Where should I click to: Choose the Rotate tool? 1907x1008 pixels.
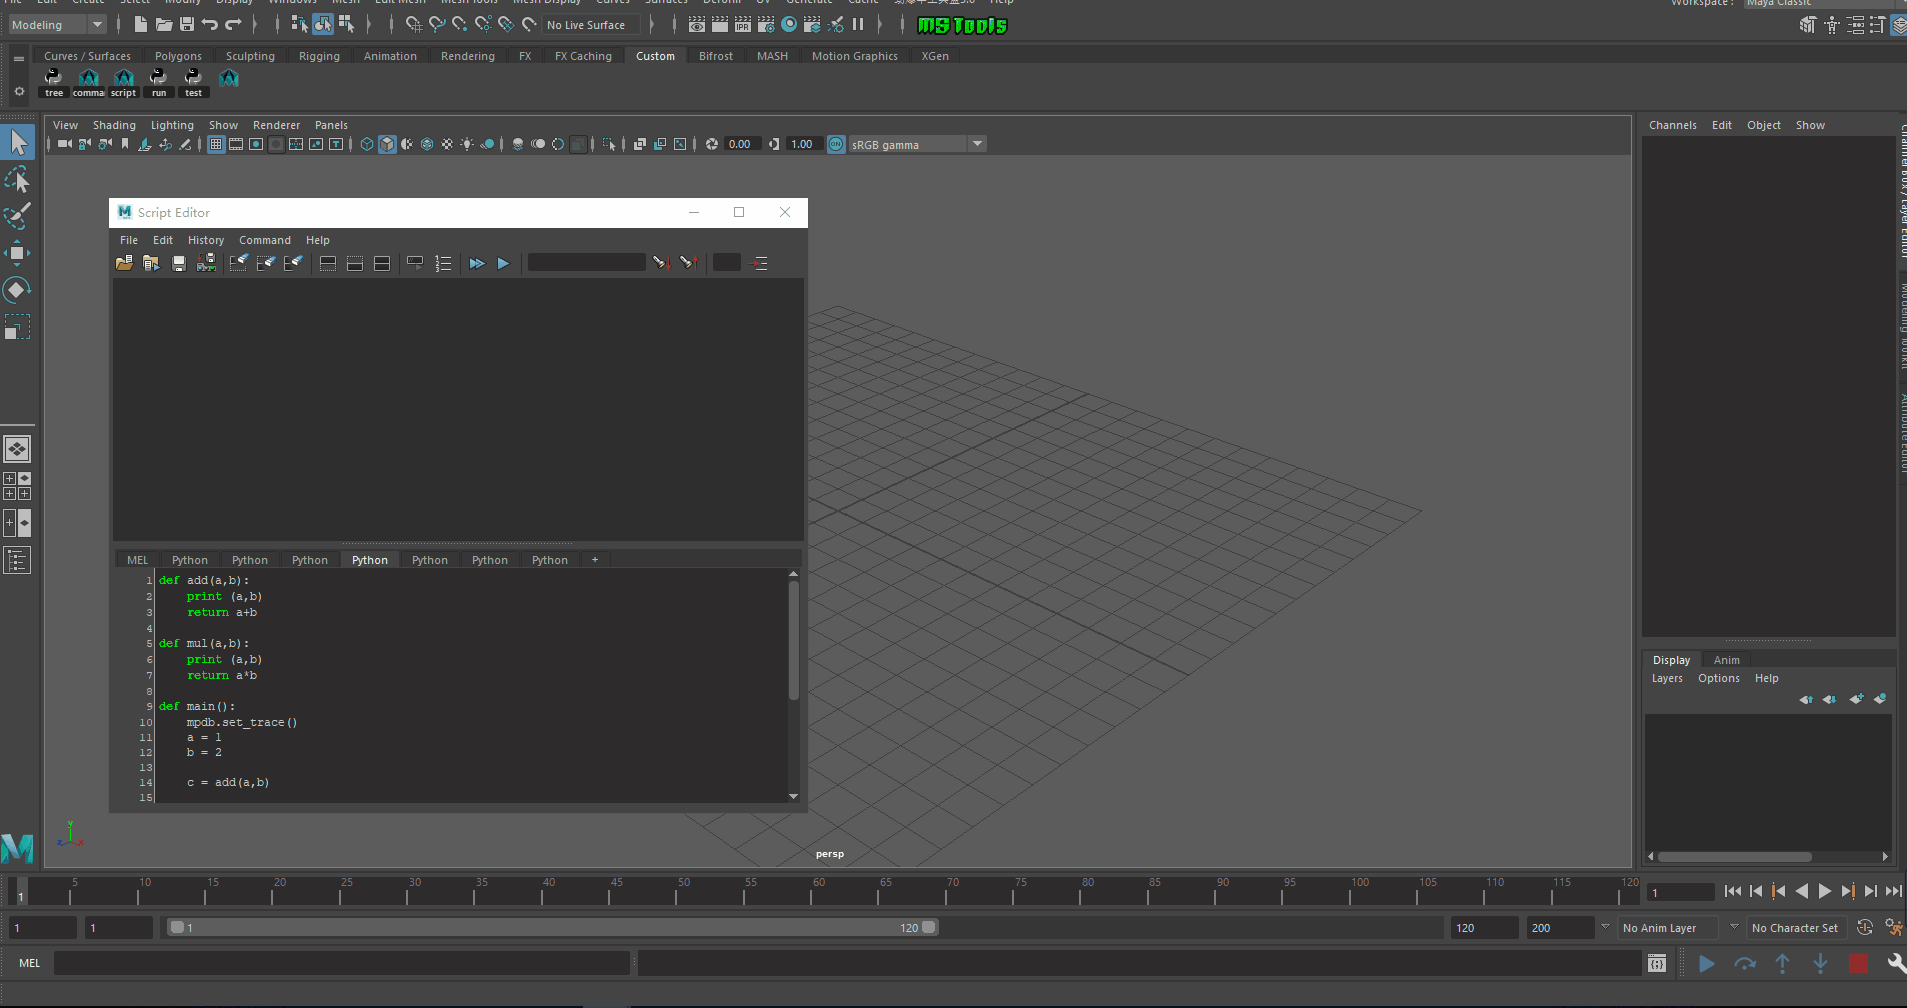coord(18,290)
